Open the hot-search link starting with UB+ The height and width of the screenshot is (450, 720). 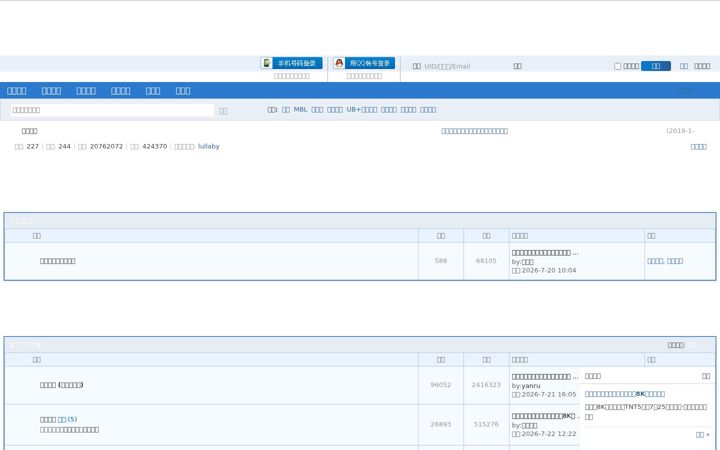(x=362, y=110)
